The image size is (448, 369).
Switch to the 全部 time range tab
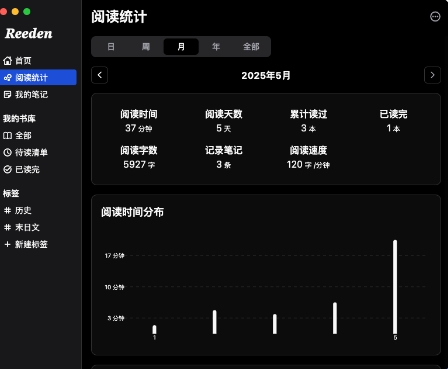251,46
